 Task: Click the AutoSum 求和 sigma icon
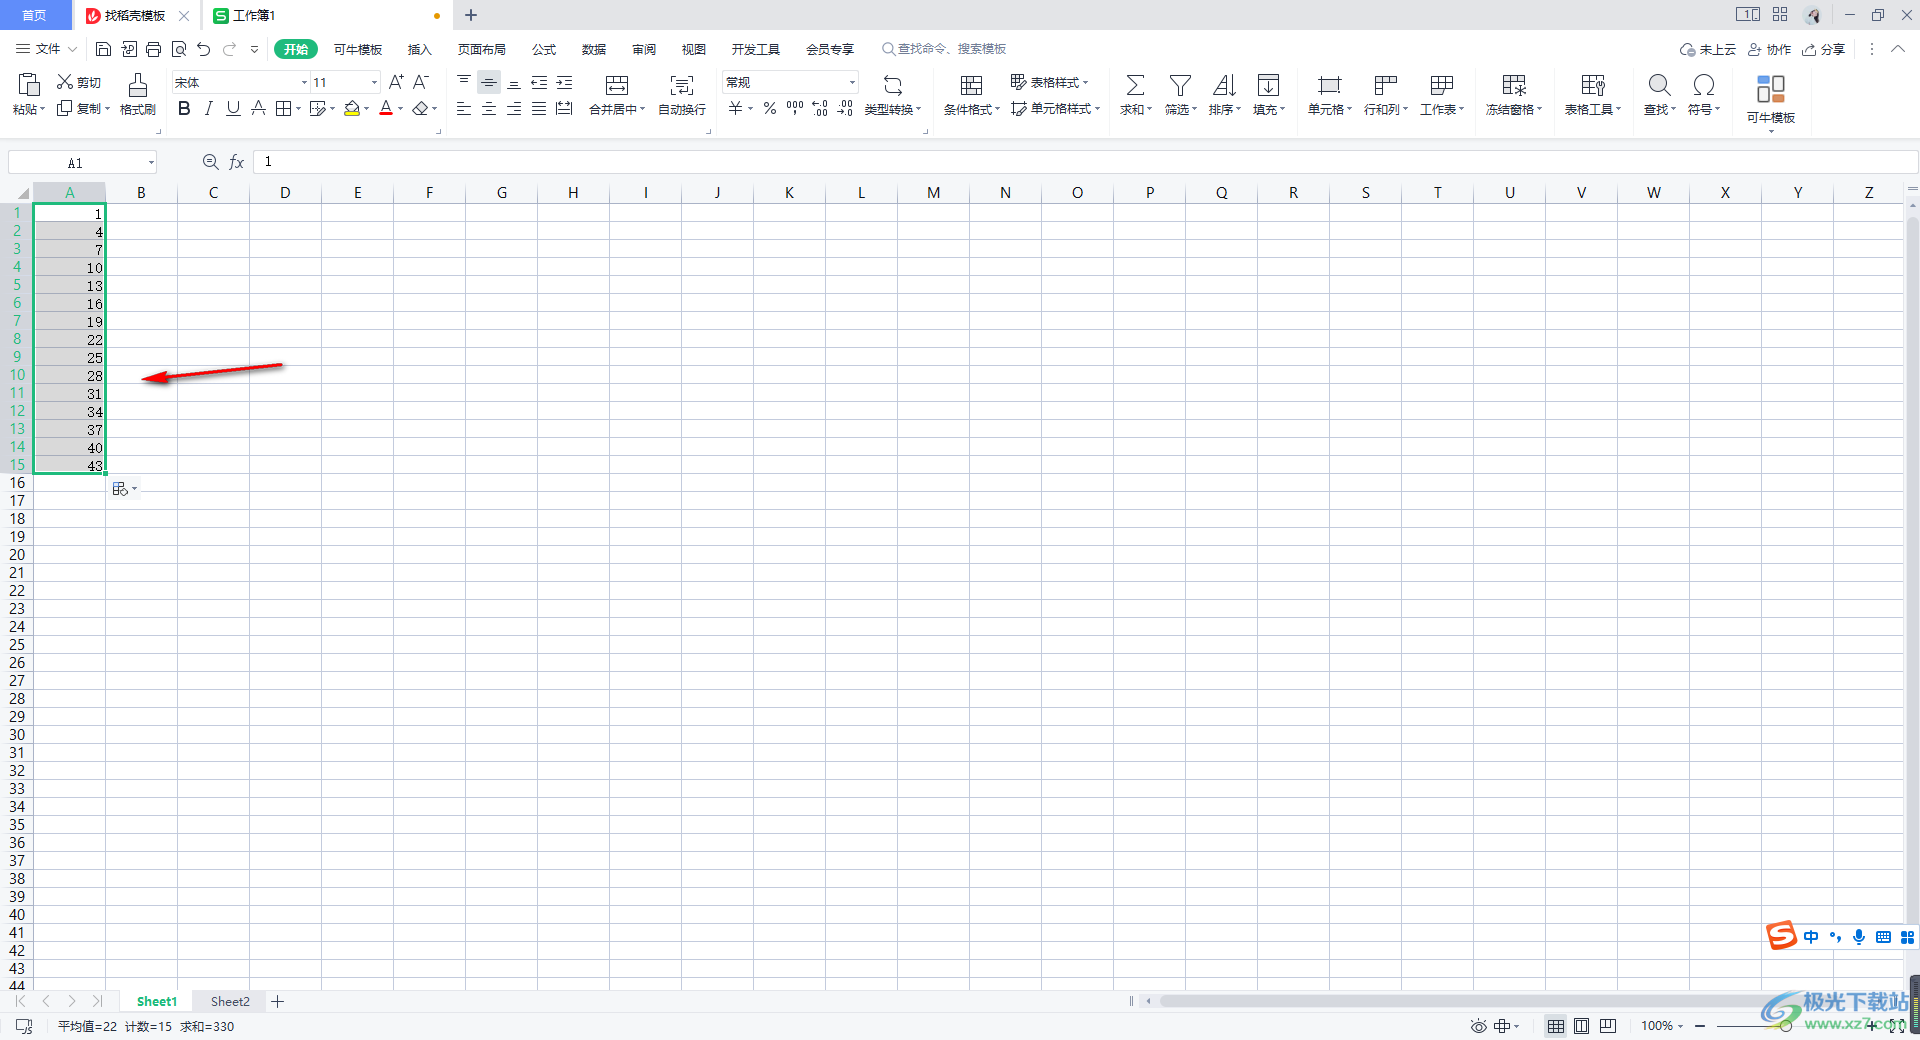coord(1135,86)
